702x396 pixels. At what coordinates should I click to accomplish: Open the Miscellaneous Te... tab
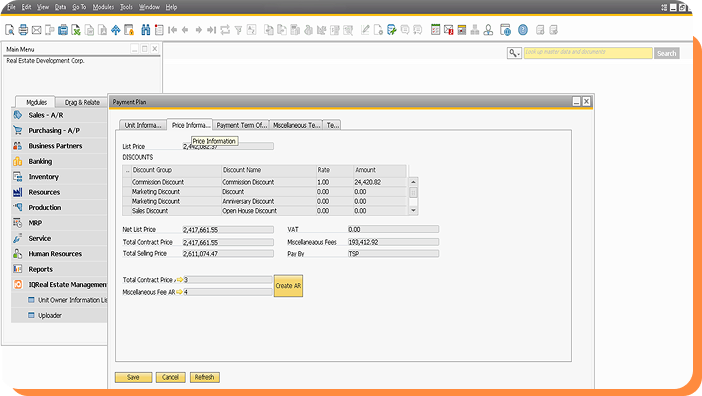click(x=296, y=125)
